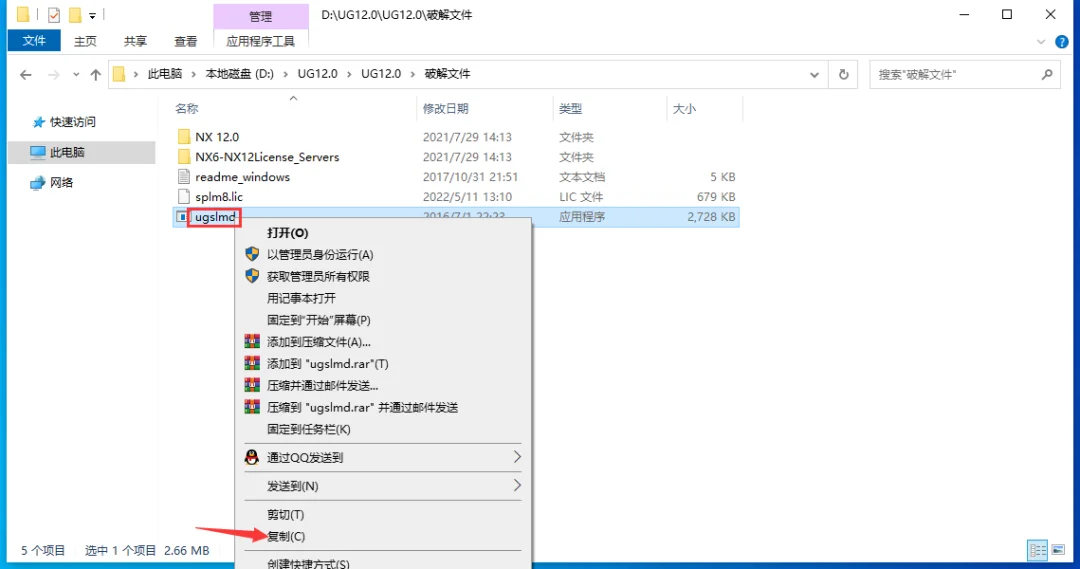Open the 通过QQ发送到 submenu

383,457
